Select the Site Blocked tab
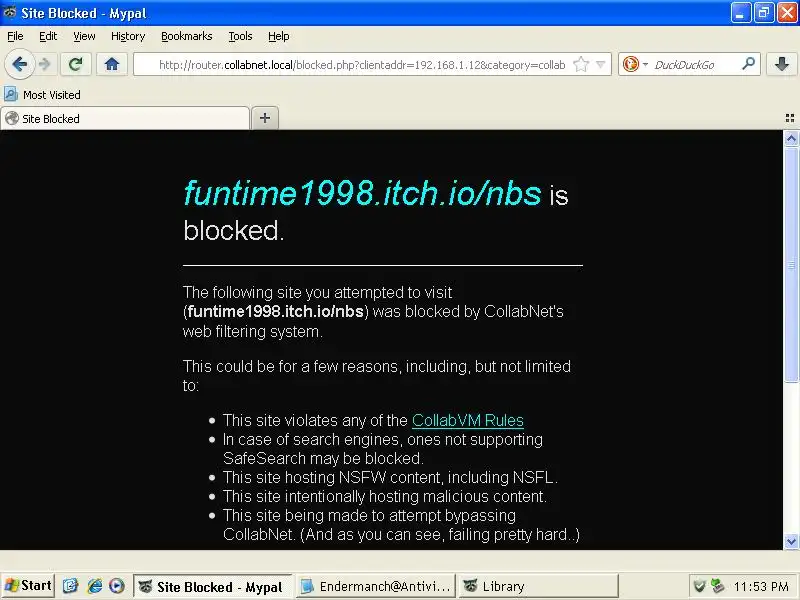The image size is (800, 600). 125,118
